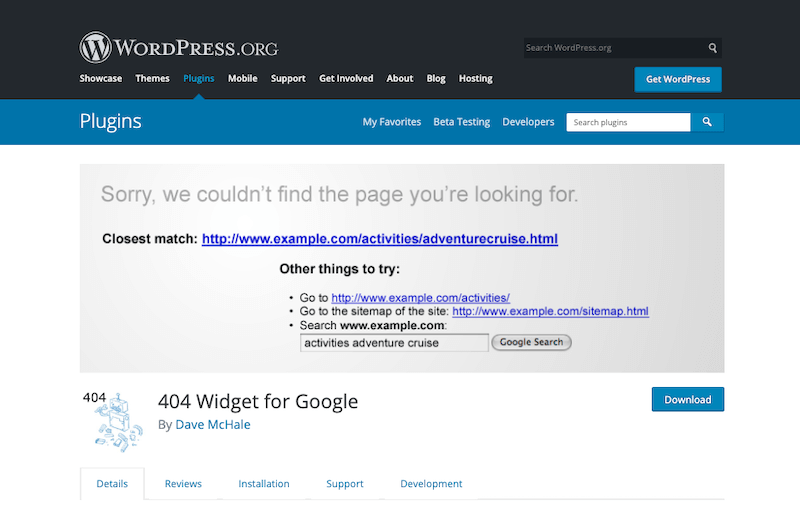The width and height of the screenshot is (800, 507).
Task: Click the Get WordPress button
Action: pyautogui.click(x=677, y=80)
